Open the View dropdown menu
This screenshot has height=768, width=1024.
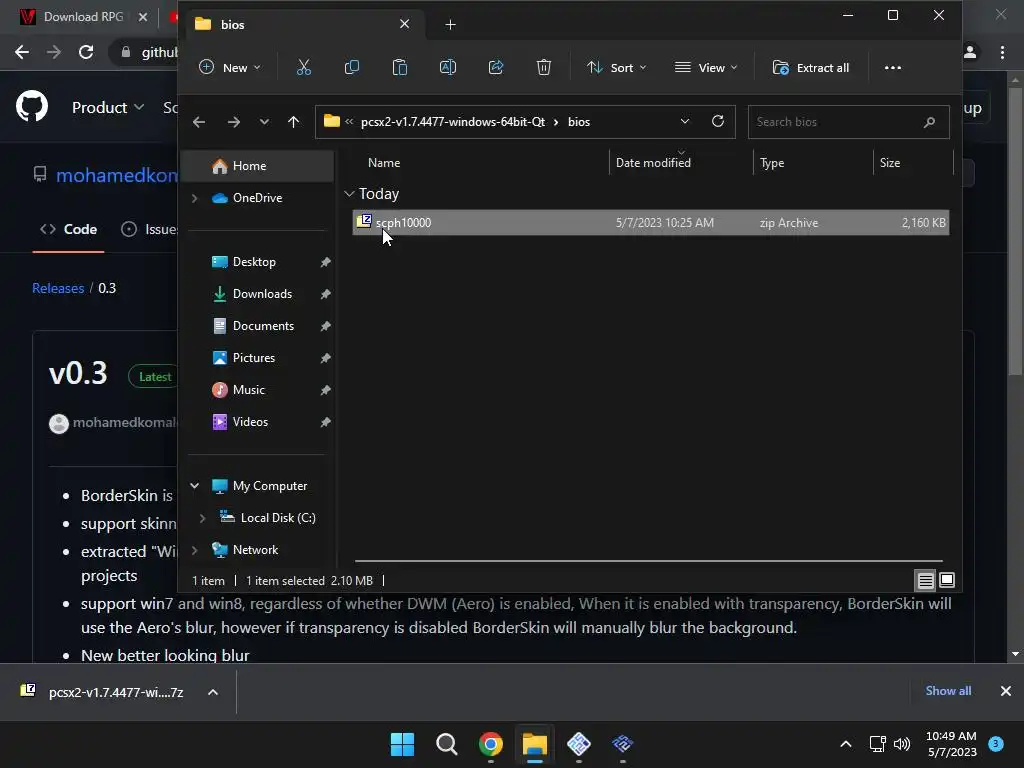[x=706, y=67]
